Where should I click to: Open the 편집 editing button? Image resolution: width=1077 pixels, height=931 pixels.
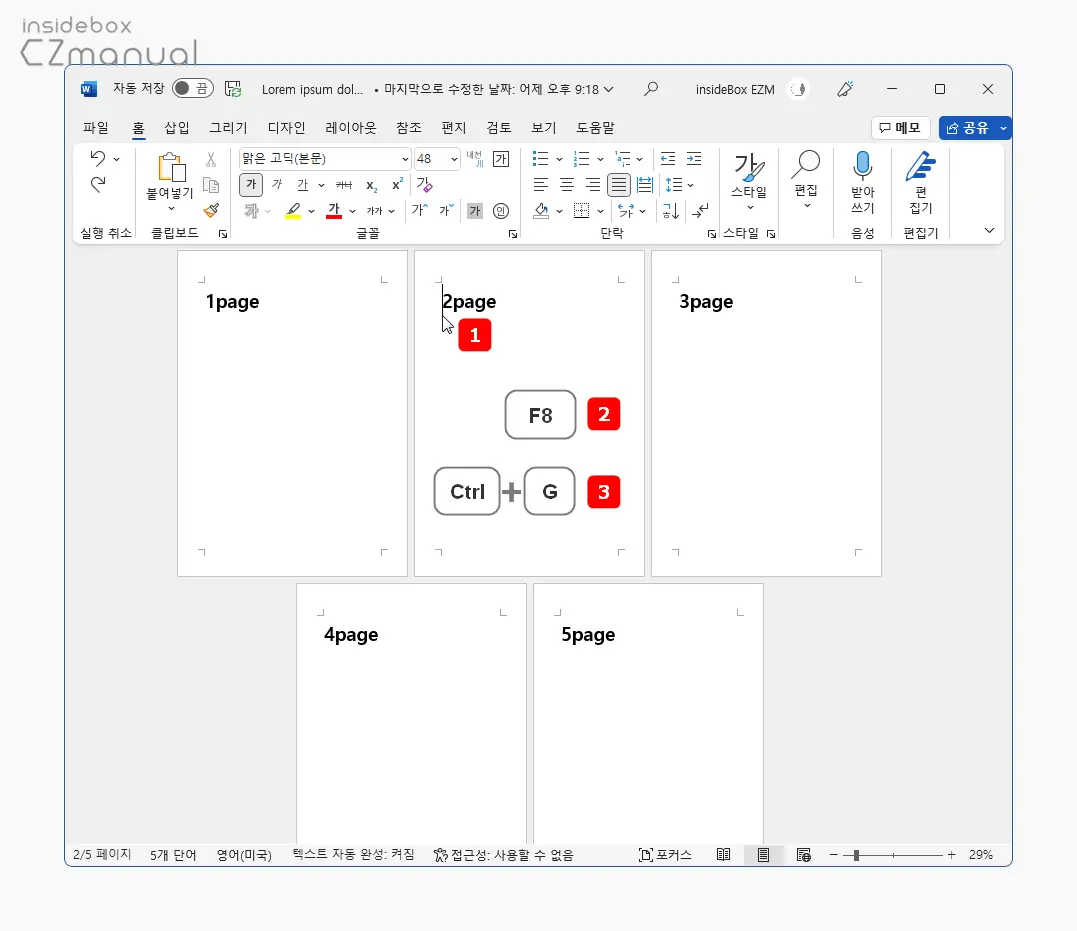pos(806,181)
